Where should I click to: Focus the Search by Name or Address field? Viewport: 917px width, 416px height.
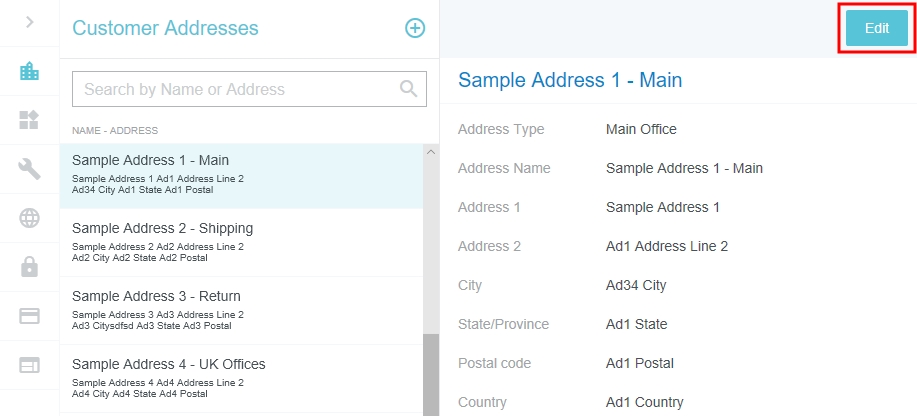pyautogui.click(x=235, y=89)
